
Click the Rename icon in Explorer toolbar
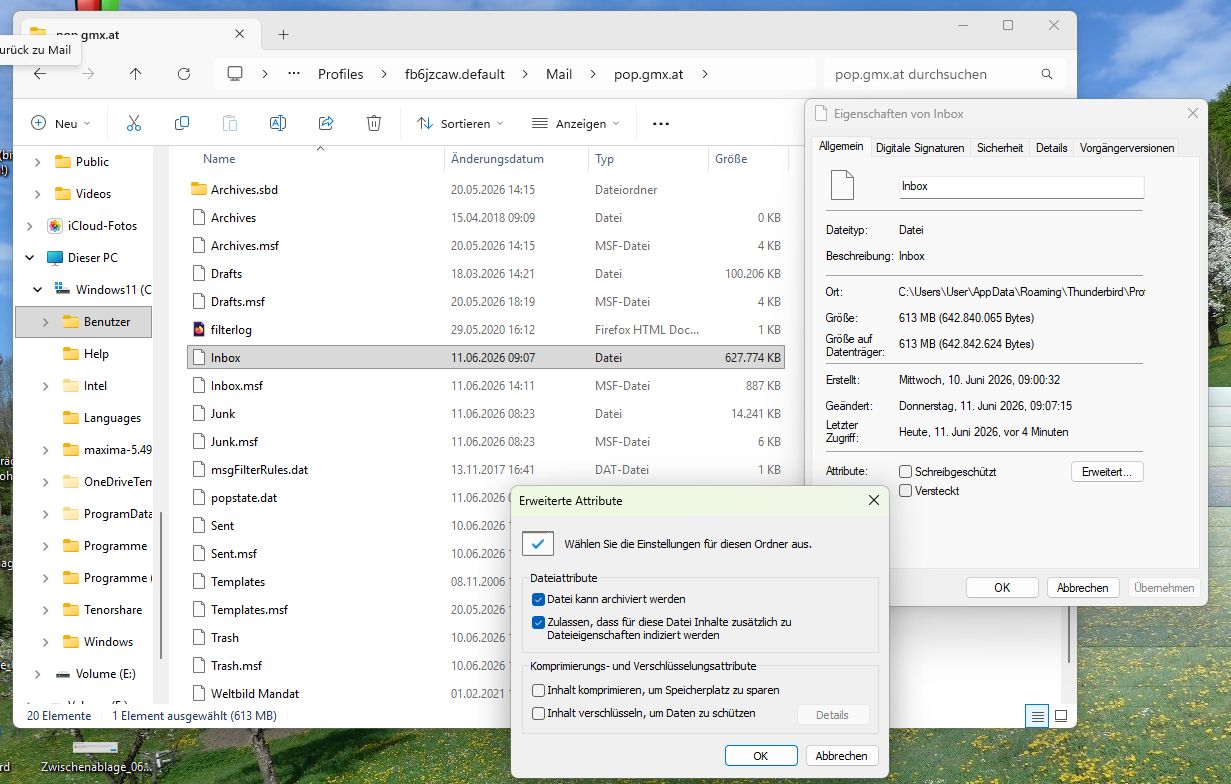[x=278, y=123]
